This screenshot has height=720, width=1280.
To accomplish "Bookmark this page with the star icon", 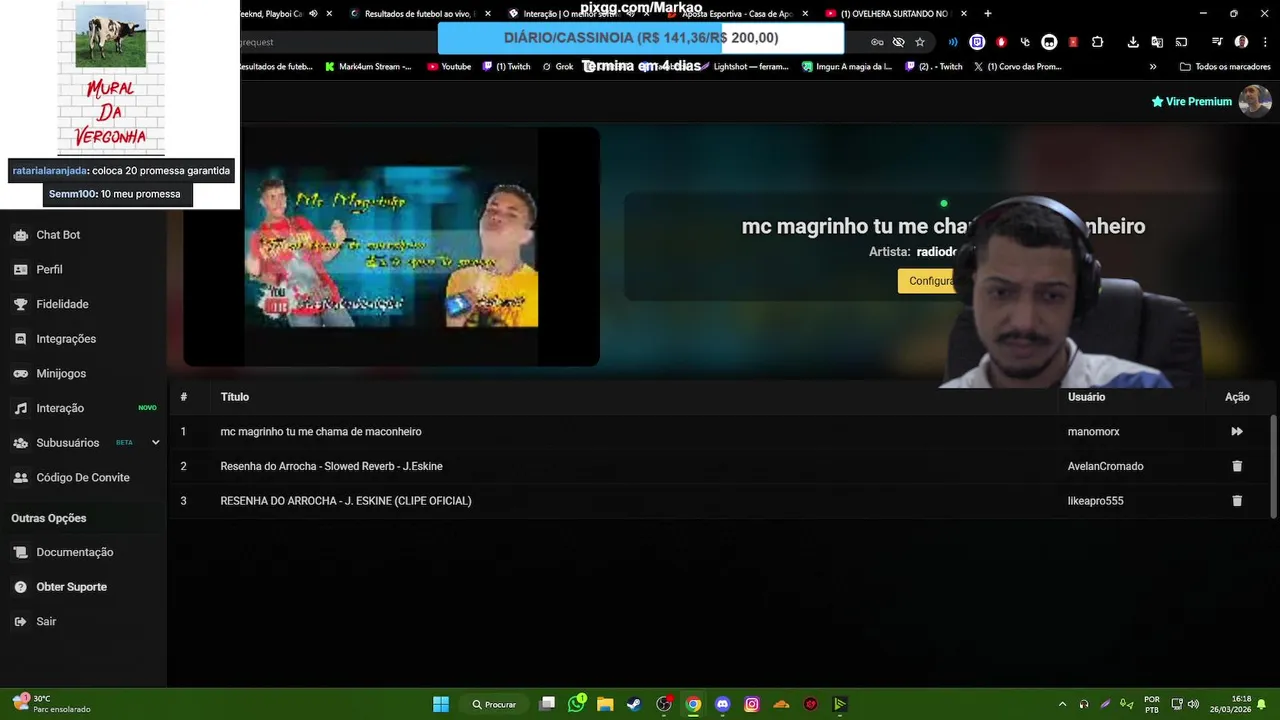I will tap(920, 42).
